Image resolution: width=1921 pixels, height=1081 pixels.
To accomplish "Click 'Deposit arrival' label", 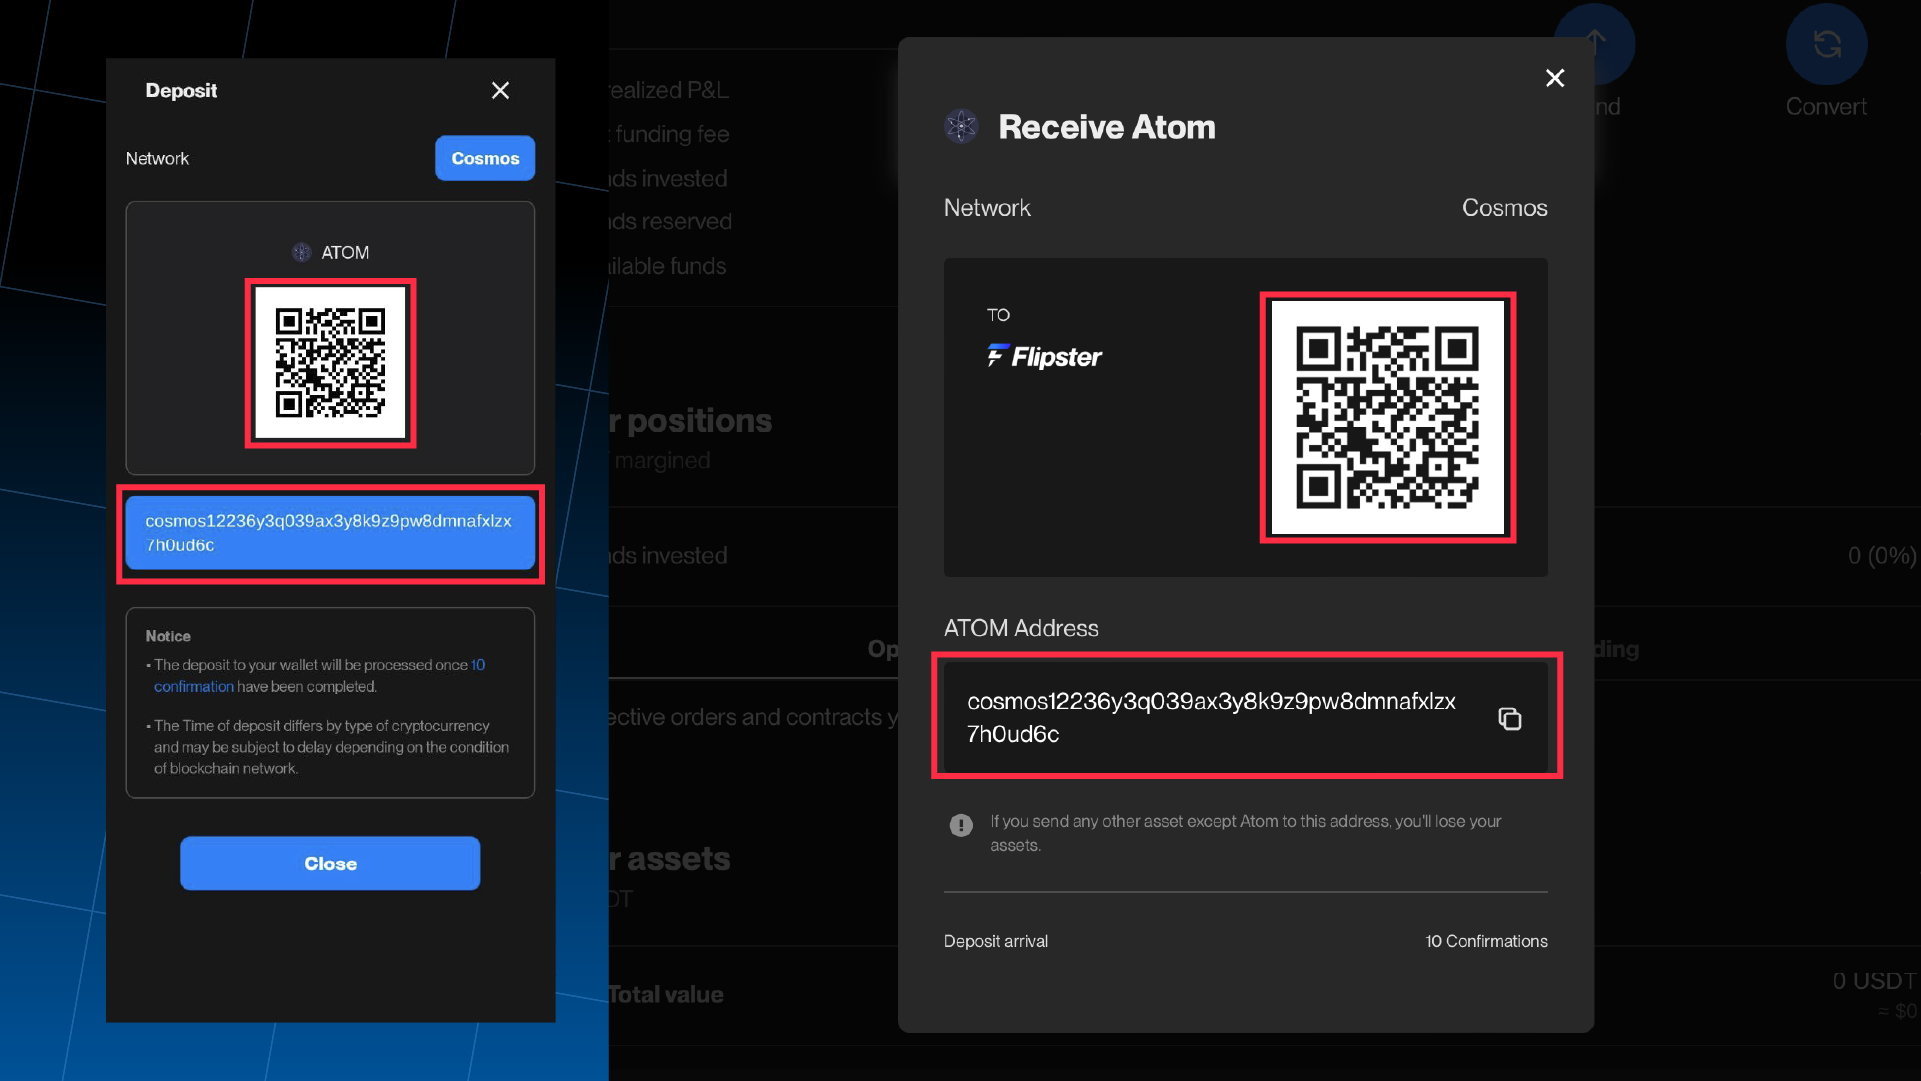I will point(996,941).
